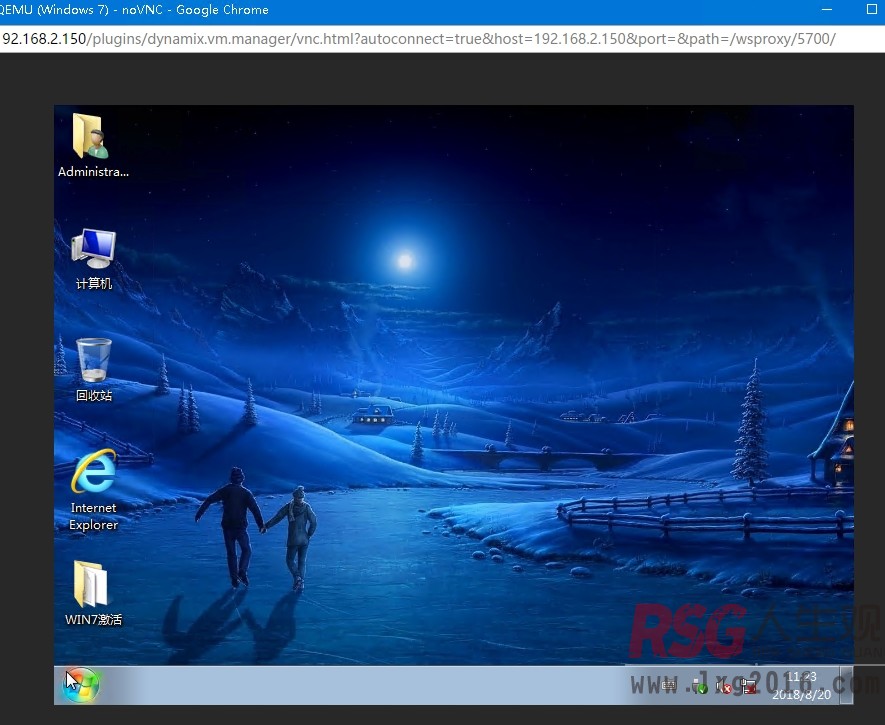Open the Administrator user folder icon
This screenshot has height=725, width=885.
pos(92,145)
